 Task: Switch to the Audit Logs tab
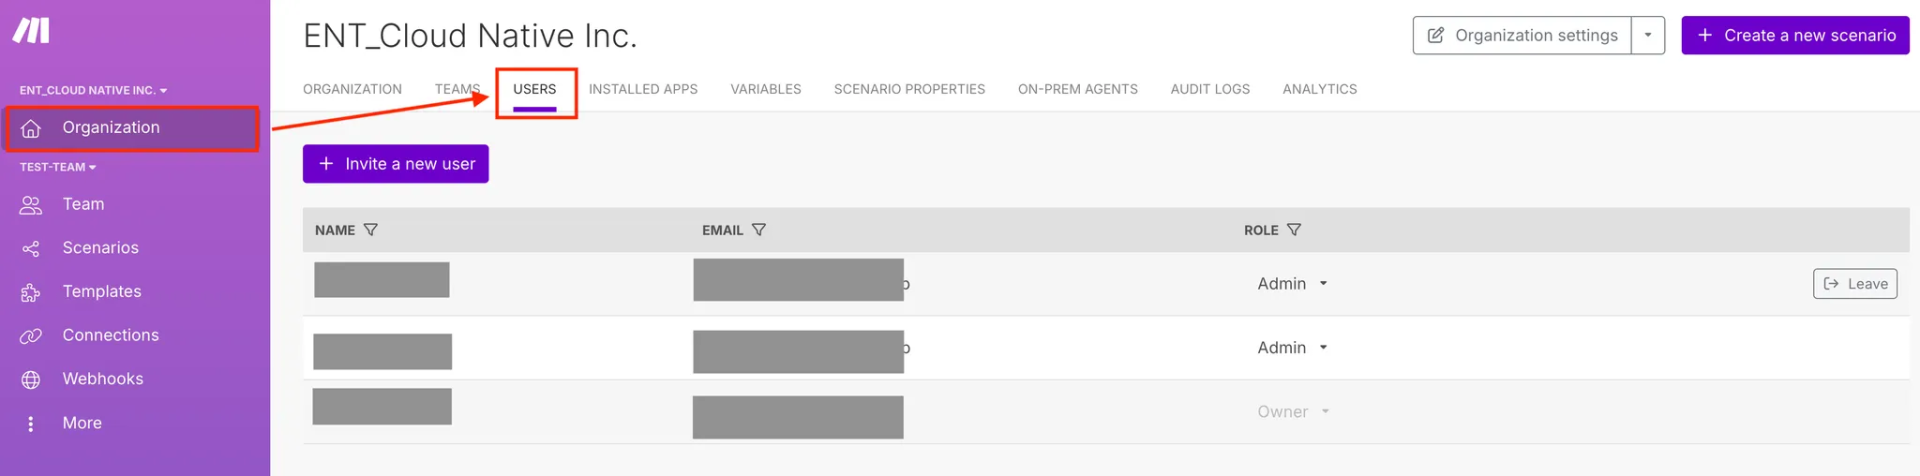pyautogui.click(x=1210, y=89)
